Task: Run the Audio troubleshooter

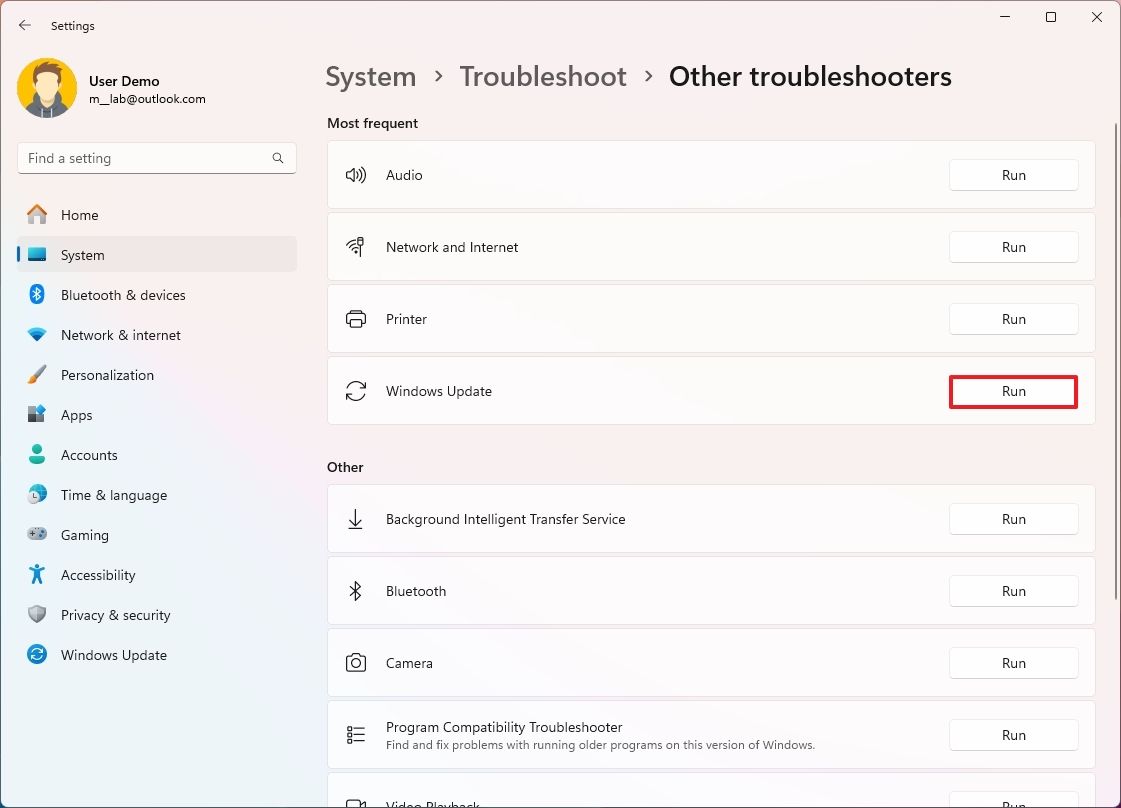Action: coord(1013,175)
